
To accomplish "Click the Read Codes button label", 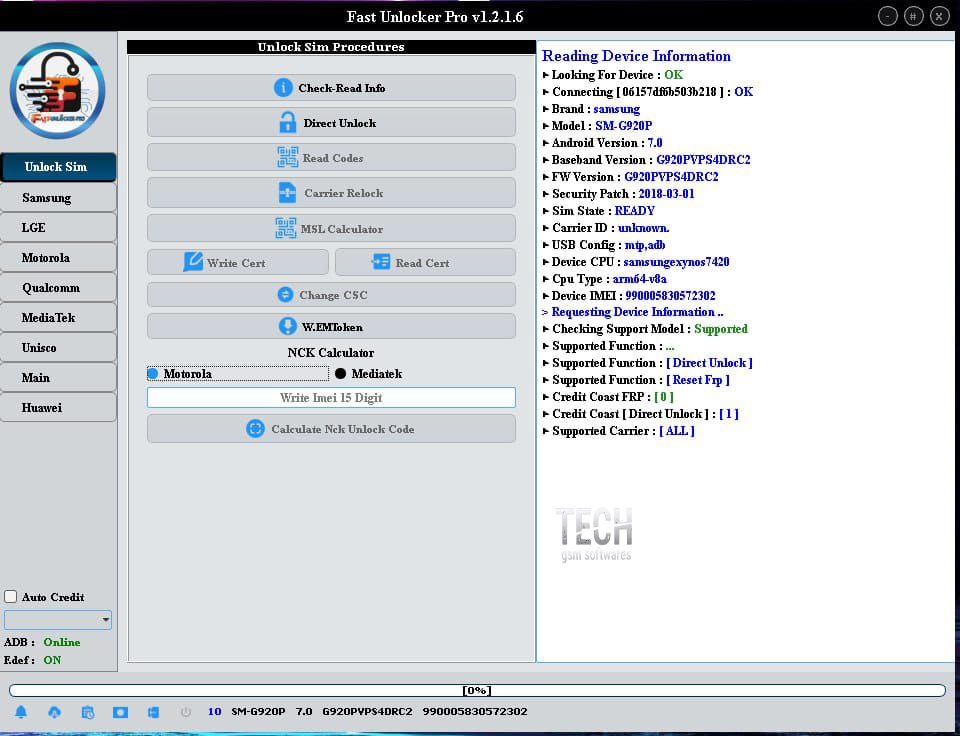I will (333, 158).
